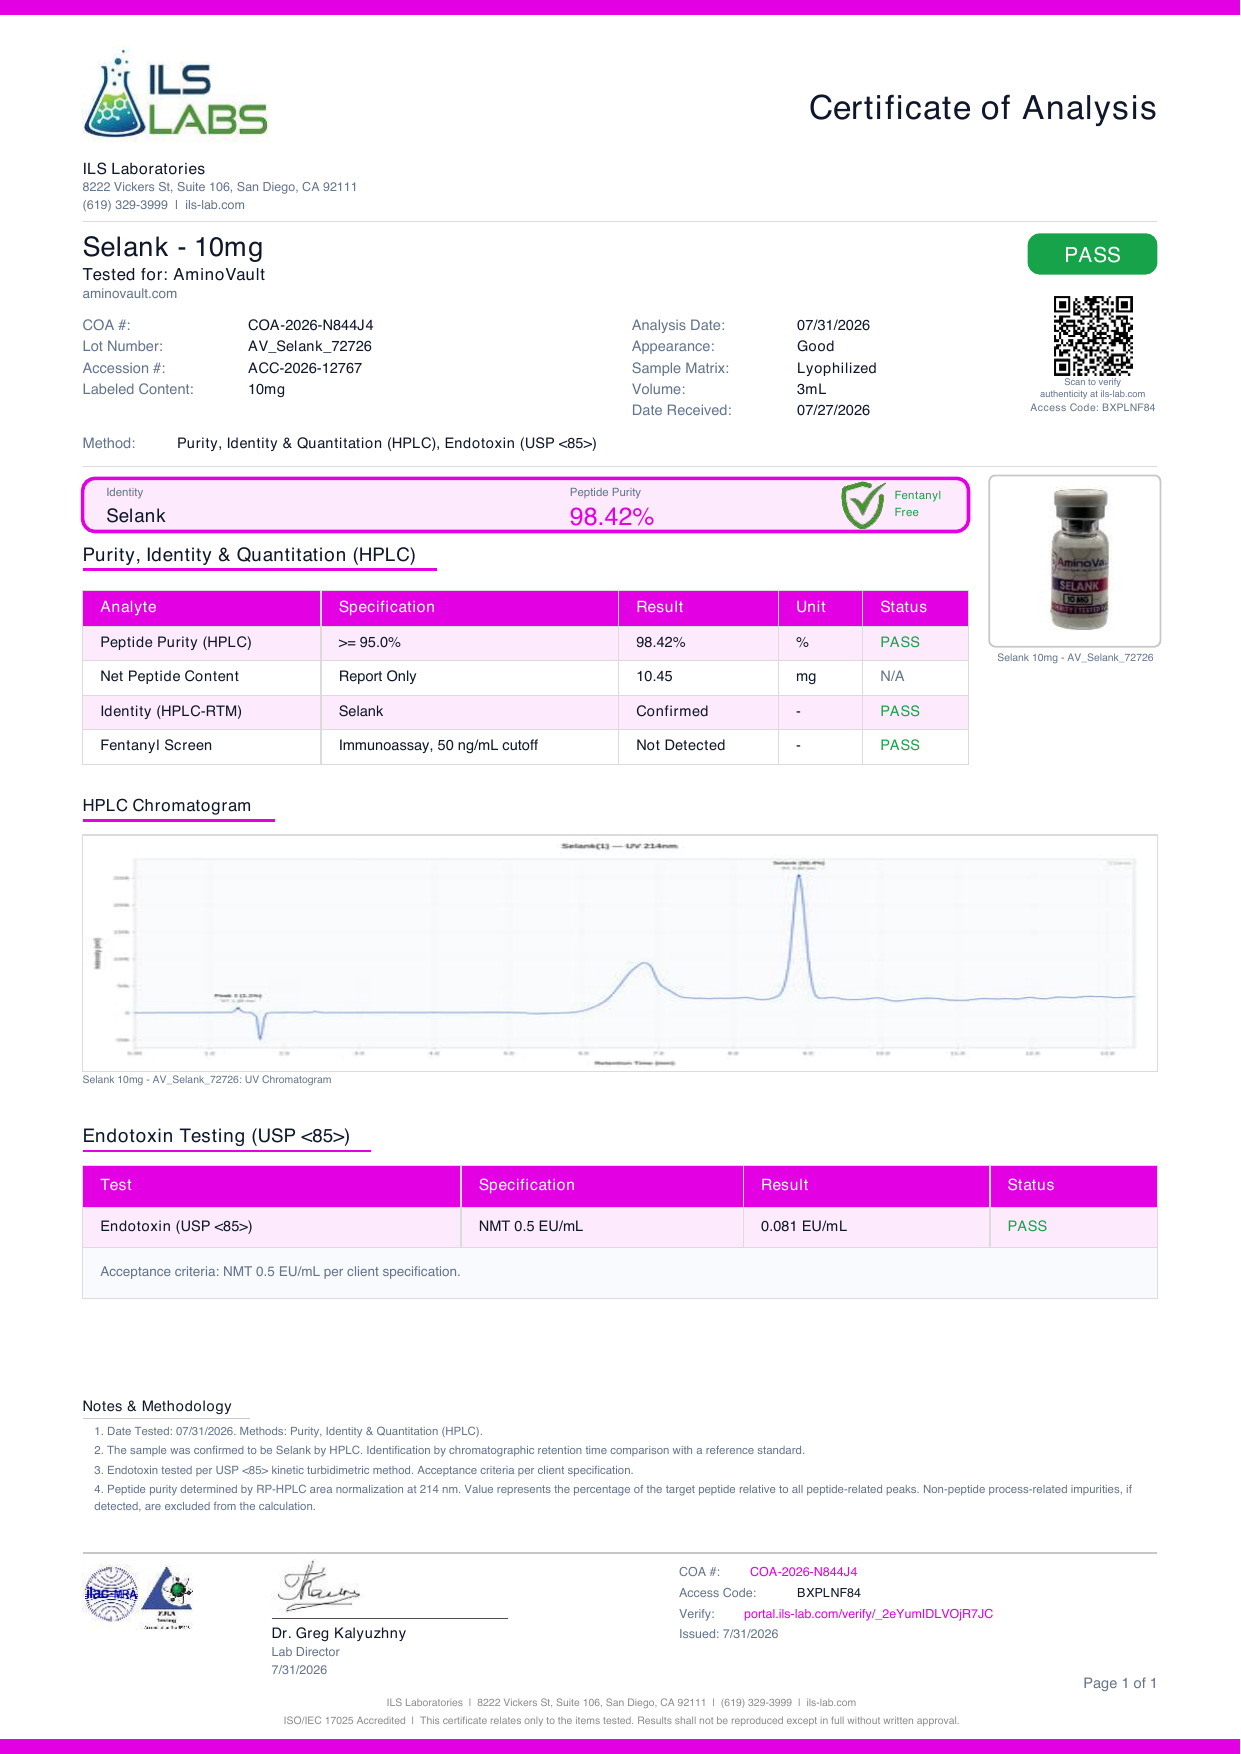Click the Issued: 7/31/2026 text

[x=729, y=1634]
